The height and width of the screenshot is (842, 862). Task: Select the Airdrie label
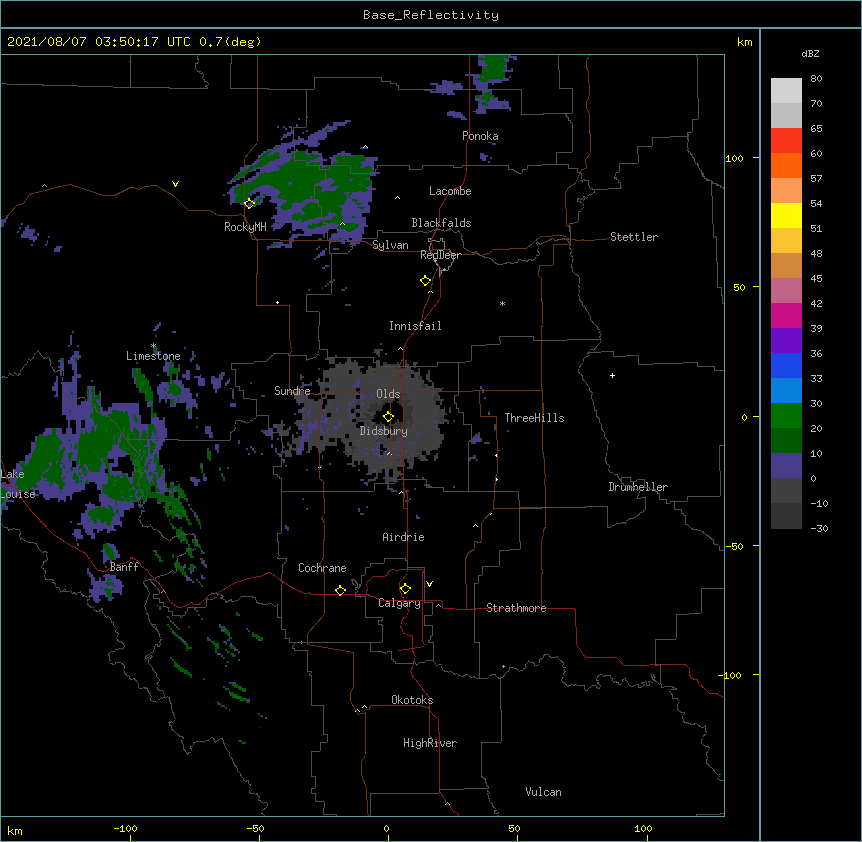tap(403, 537)
